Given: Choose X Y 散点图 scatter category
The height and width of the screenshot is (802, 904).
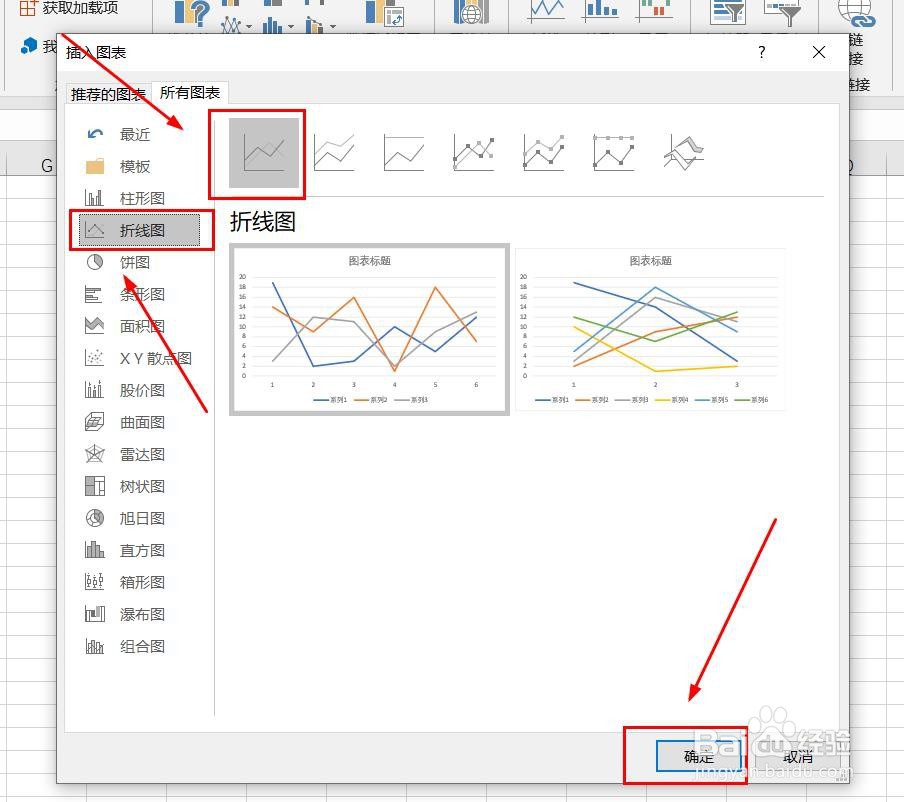Looking at the screenshot, I should tap(139, 359).
